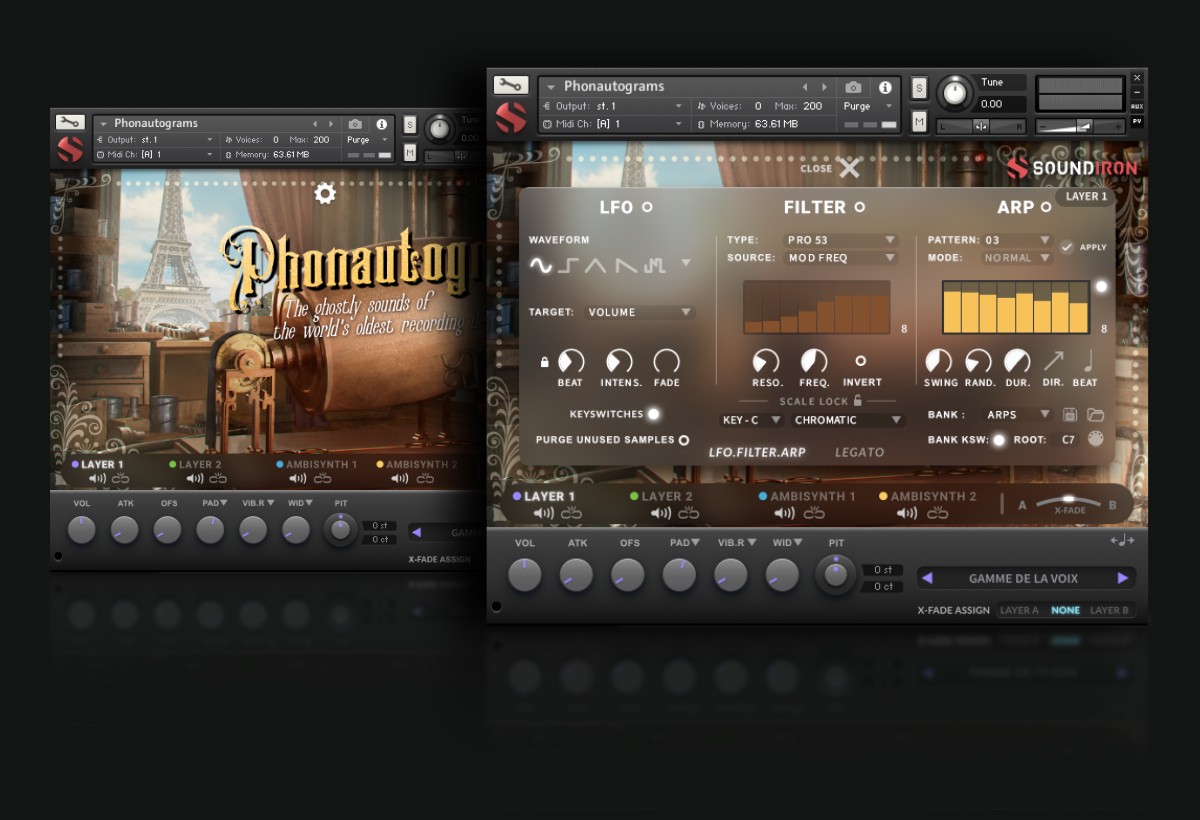1200x820 pixels.
Task: Open the CHROMATIC scale dropdown
Action: click(849, 420)
